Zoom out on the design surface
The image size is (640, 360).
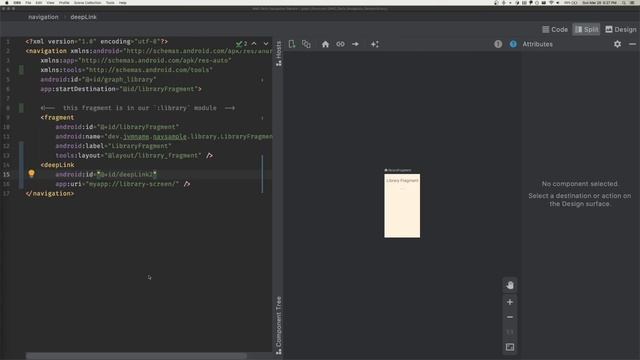pos(510,317)
